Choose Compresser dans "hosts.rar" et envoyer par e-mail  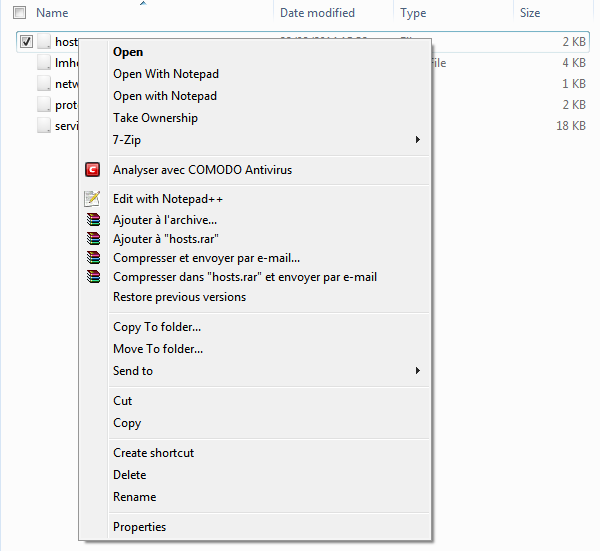[245, 277]
